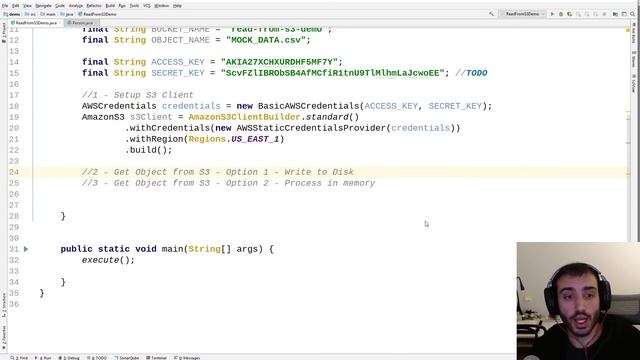Run the app with the green play icon

(552, 14)
